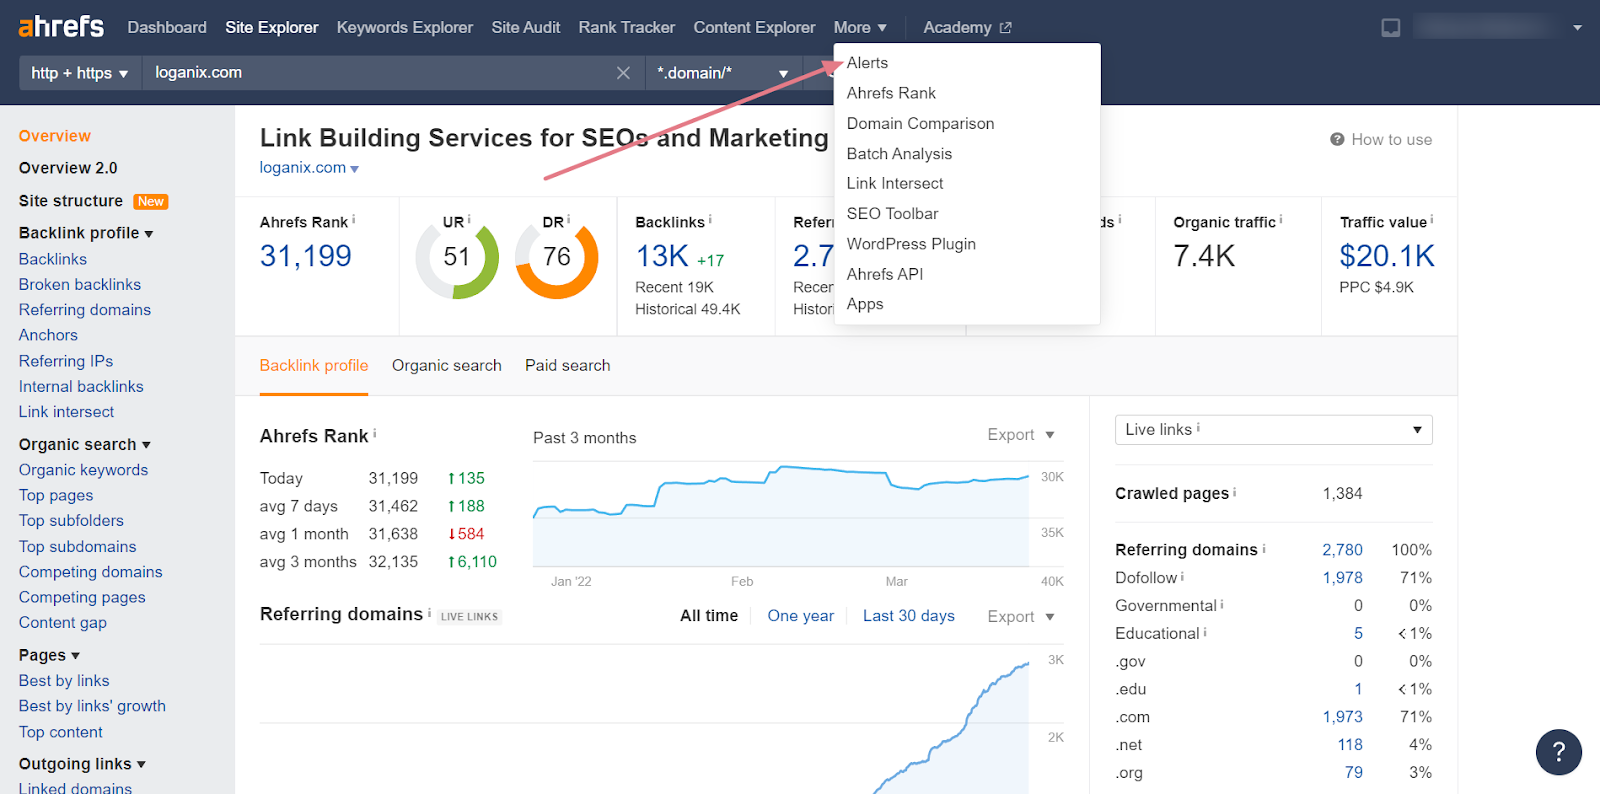Open Export dropdown for Ahrefs Rank chart
1600x794 pixels.
click(x=1021, y=435)
